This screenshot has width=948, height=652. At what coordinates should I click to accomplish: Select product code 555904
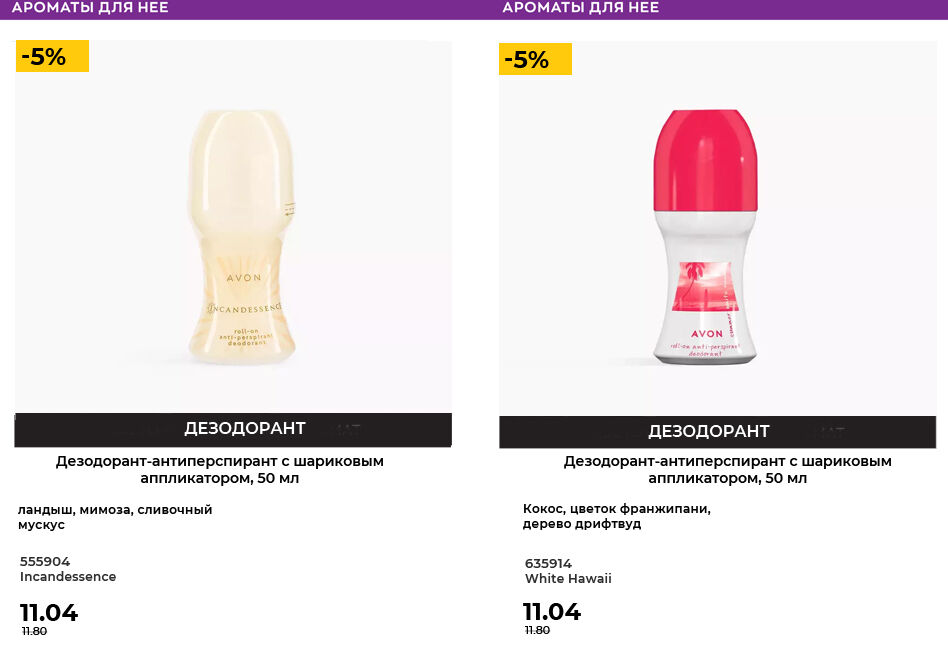click(45, 562)
